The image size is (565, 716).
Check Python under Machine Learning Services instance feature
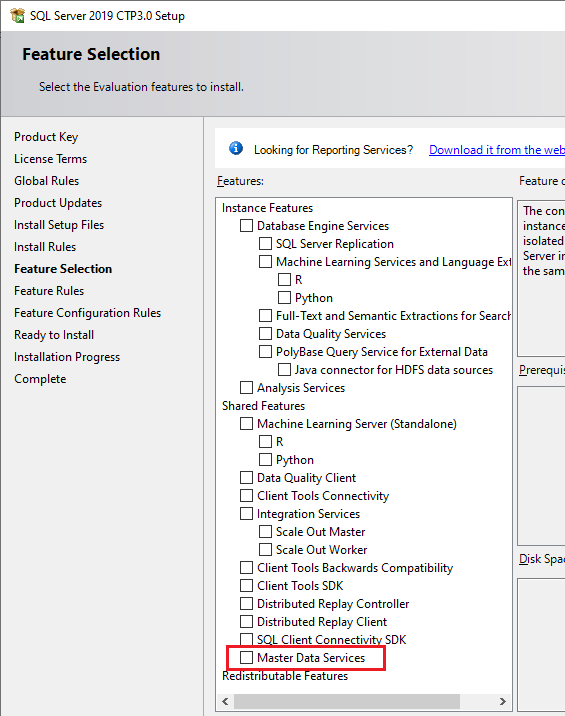285,298
